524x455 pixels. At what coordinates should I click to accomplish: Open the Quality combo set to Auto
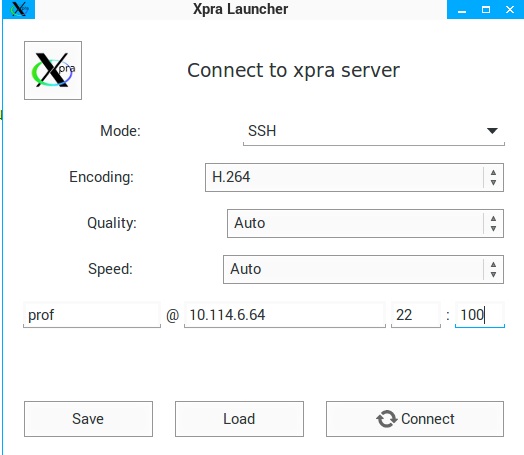click(x=365, y=223)
